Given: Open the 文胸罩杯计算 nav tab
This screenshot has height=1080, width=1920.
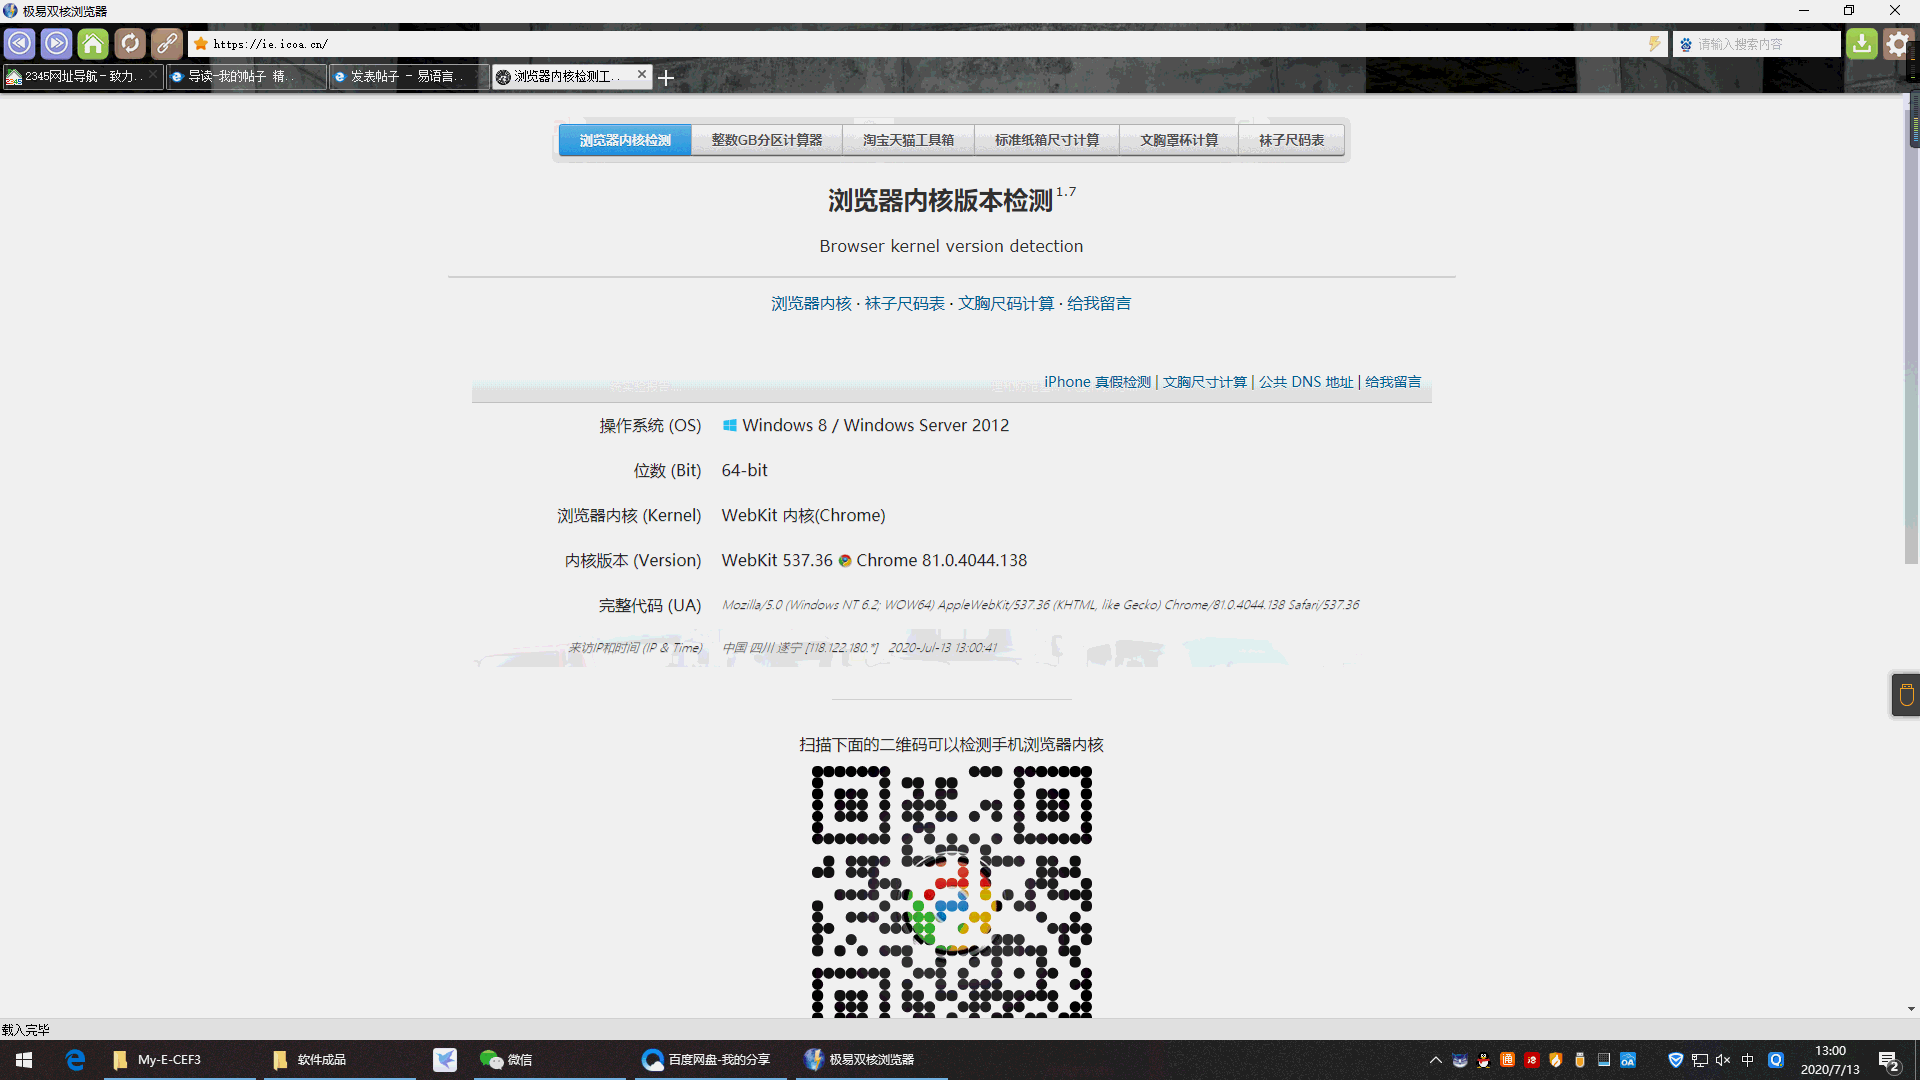Looking at the screenshot, I should [x=1179, y=140].
